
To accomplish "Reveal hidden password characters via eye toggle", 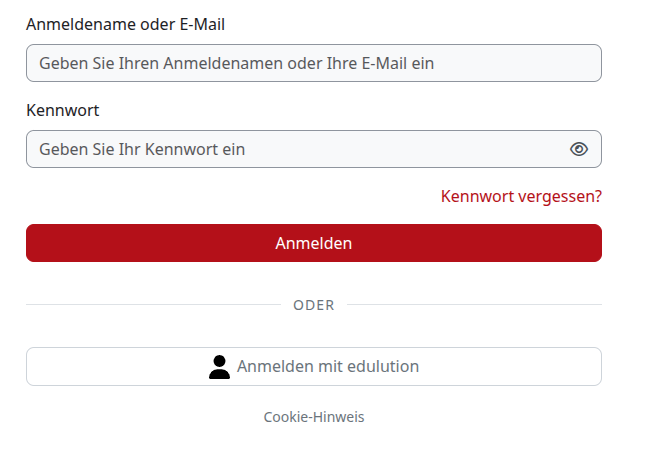I will coord(579,149).
